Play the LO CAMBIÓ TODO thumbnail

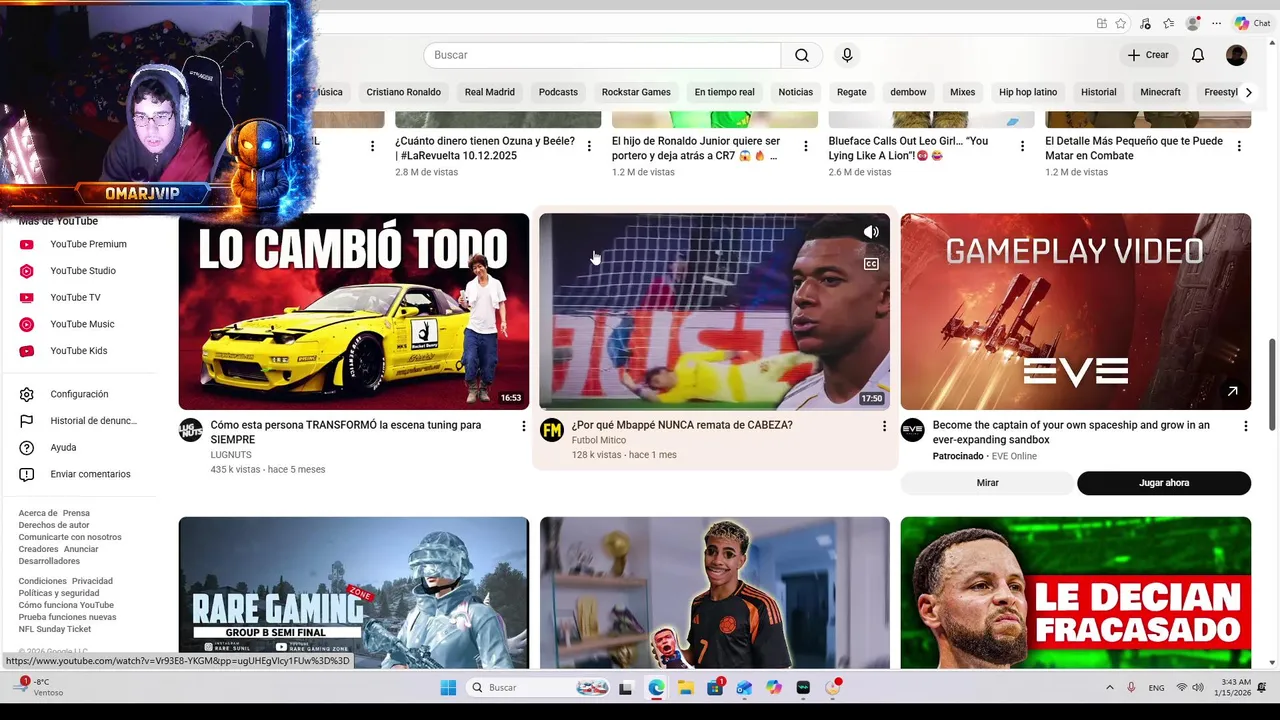354,311
